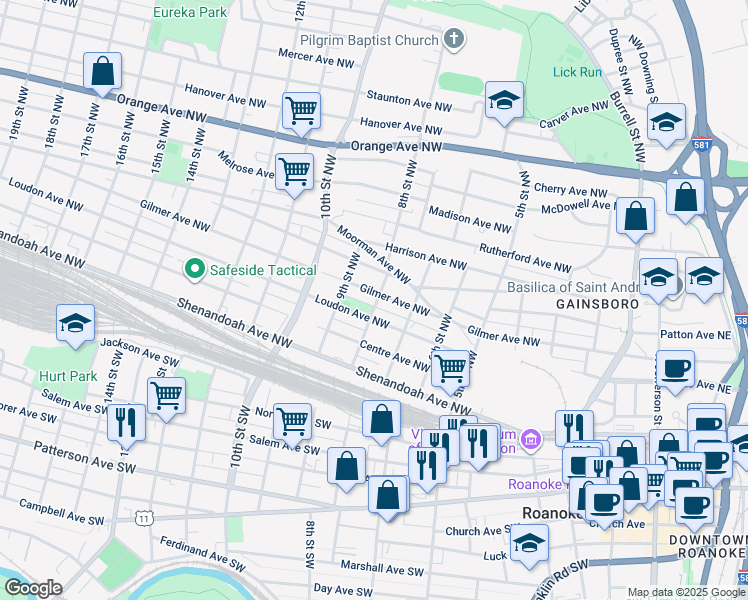Click the Mercer Ave NW street label

[316, 58]
